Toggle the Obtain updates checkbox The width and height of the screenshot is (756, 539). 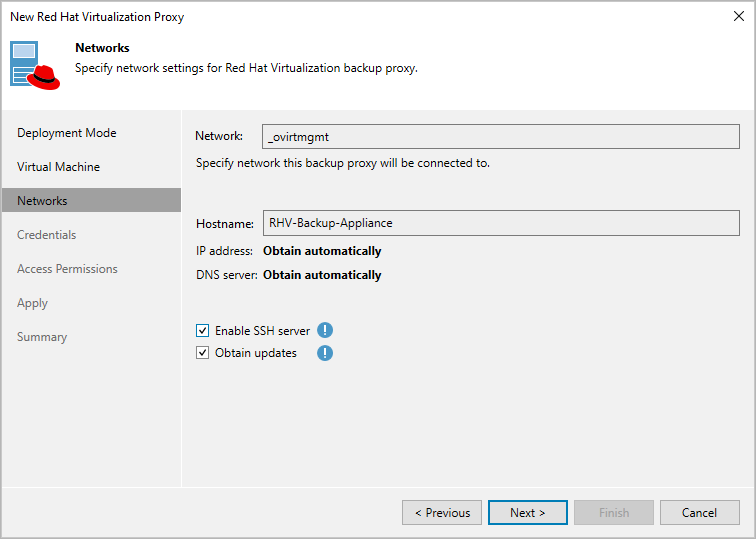click(202, 353)
